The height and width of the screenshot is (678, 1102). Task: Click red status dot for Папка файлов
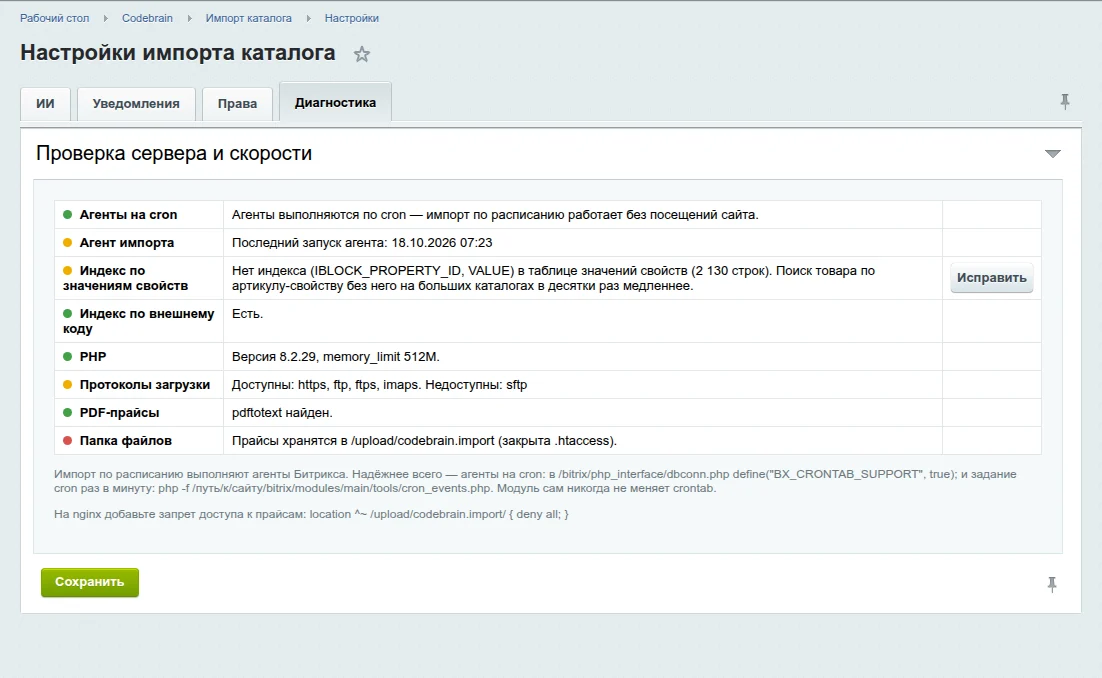[67, 441]
